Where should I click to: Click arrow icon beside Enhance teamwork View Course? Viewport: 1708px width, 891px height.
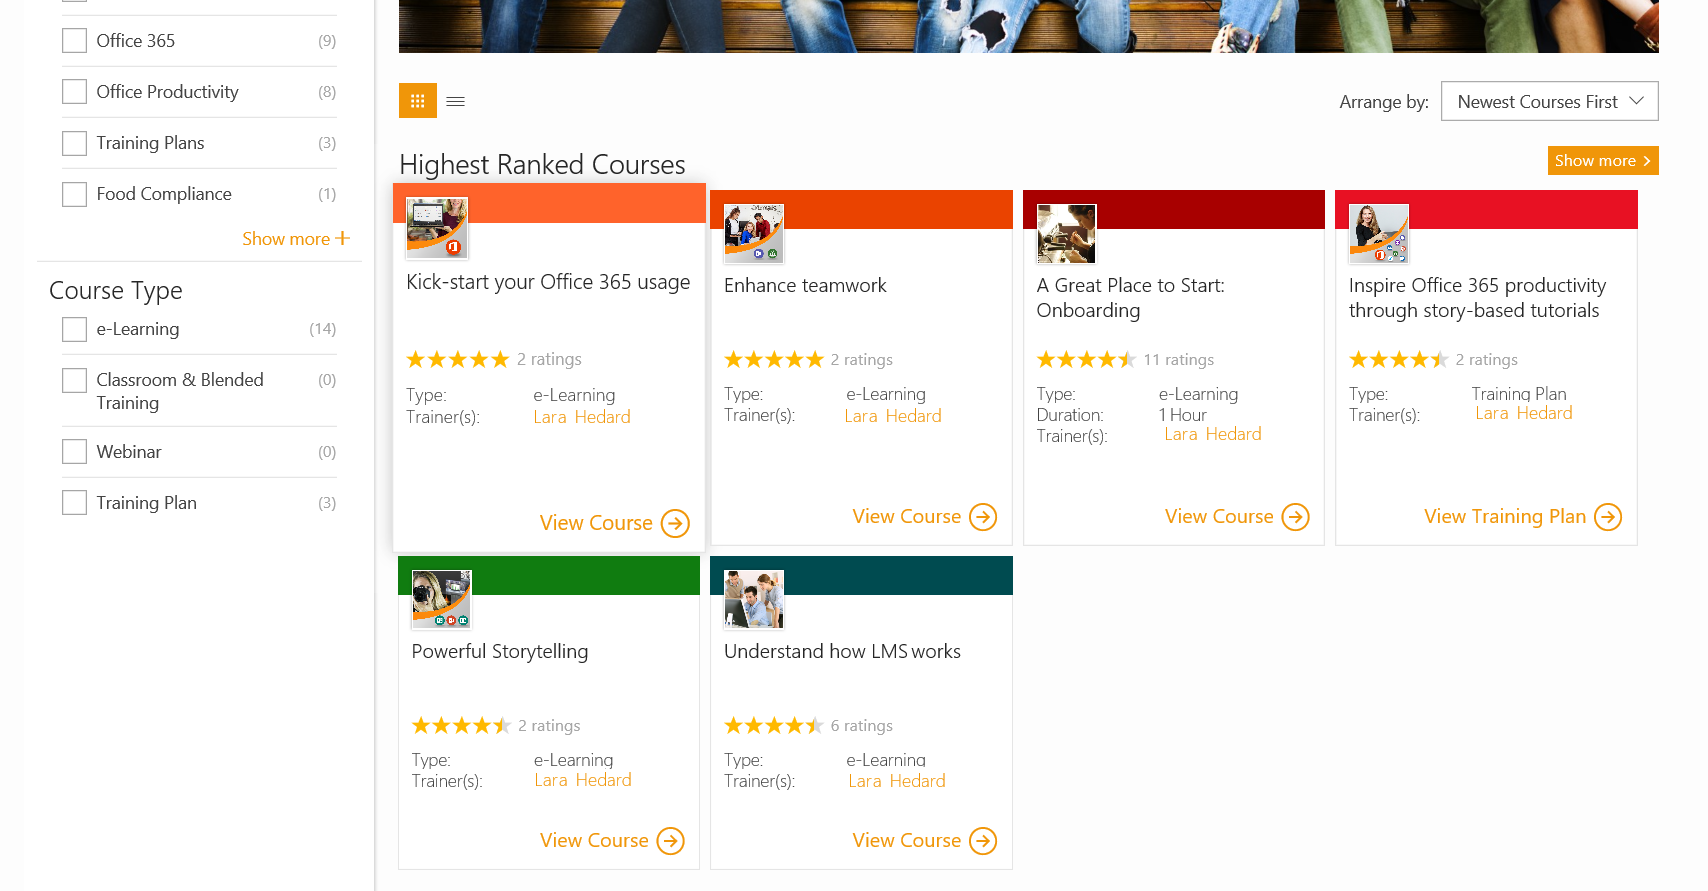tap(983, 517)
